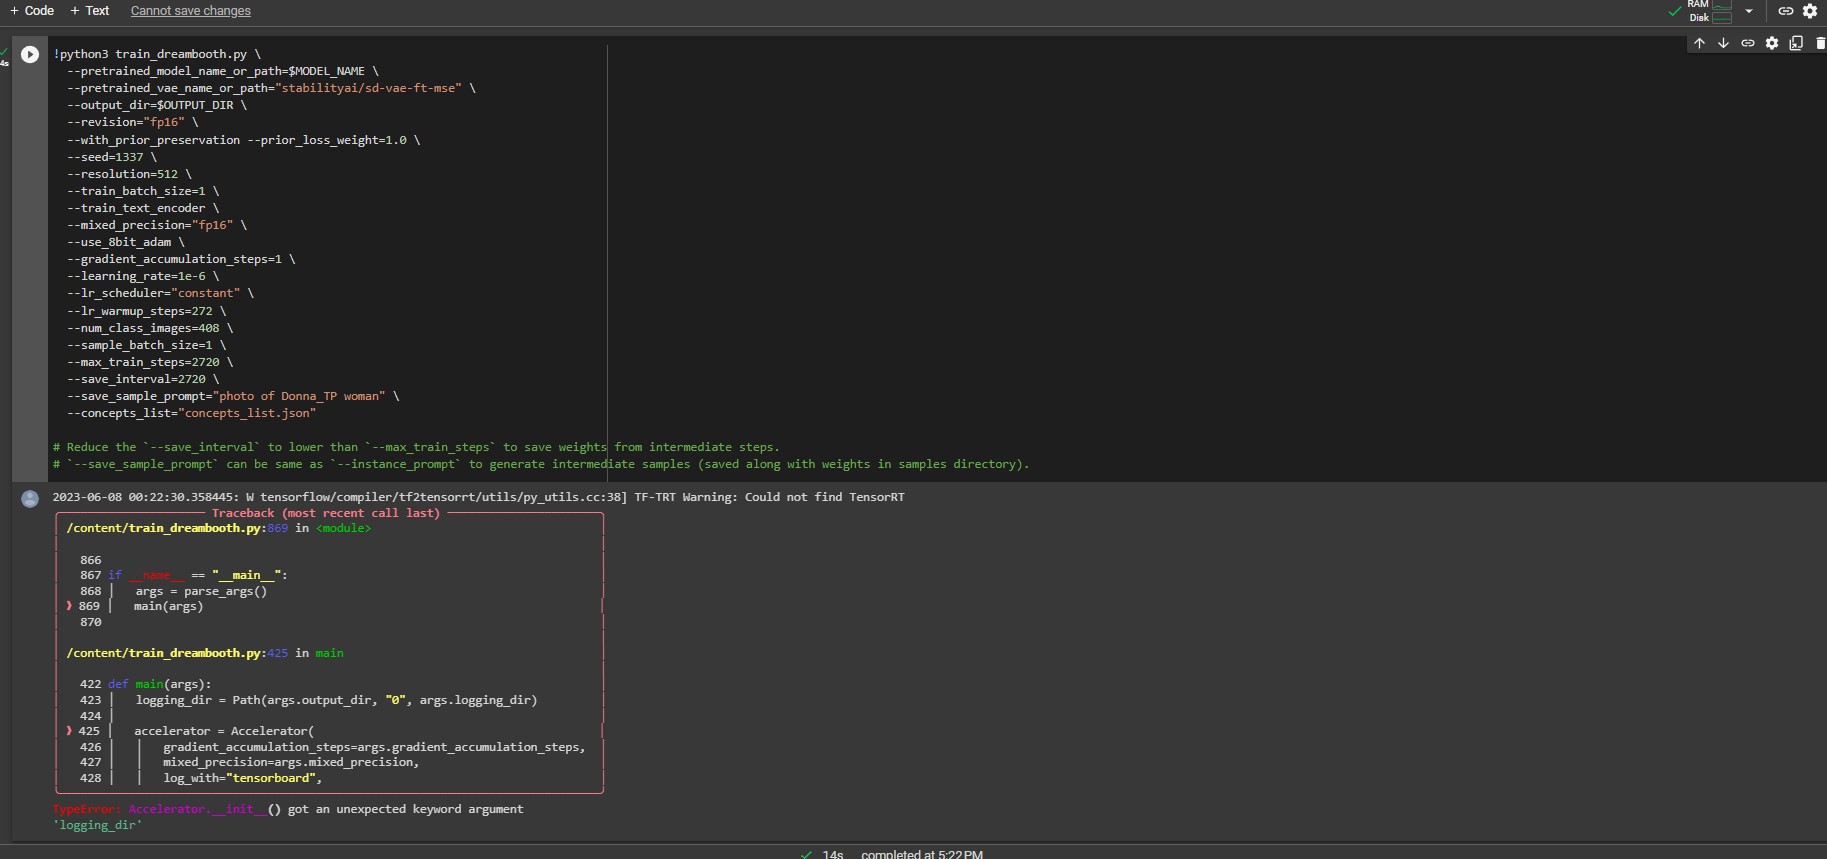Viewport: 1827px width, 859px height.
Task: Click the '--mixed_precision="fp16"' line
Action: click(156, 225)
